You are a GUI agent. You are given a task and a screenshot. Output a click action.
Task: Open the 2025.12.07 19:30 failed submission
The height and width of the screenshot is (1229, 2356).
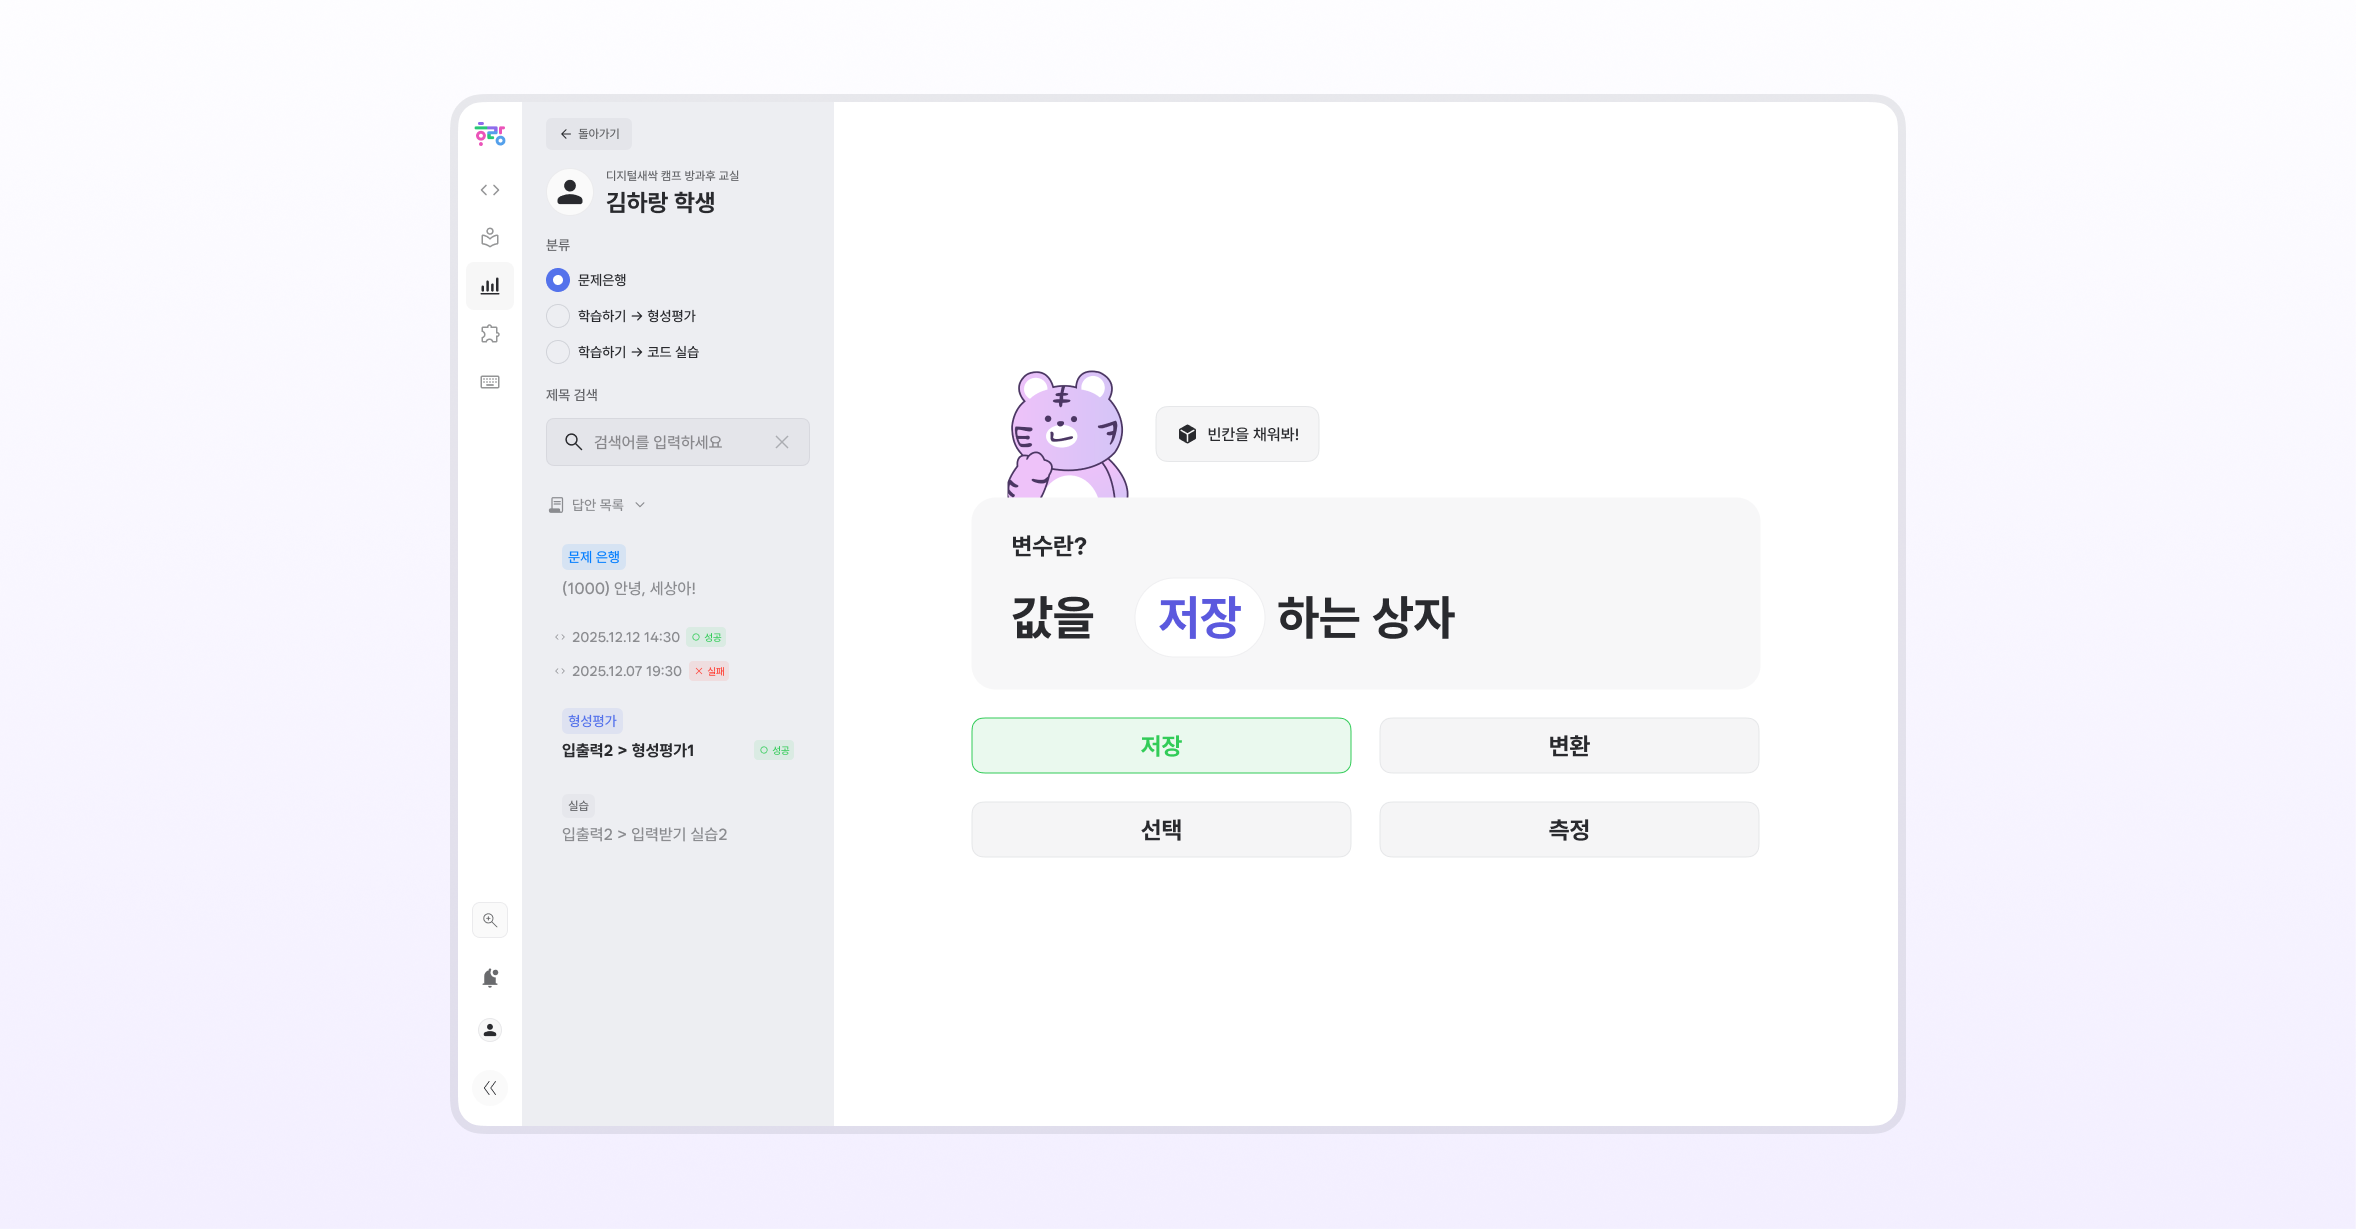pyautogui.click(x=641, y=671)
